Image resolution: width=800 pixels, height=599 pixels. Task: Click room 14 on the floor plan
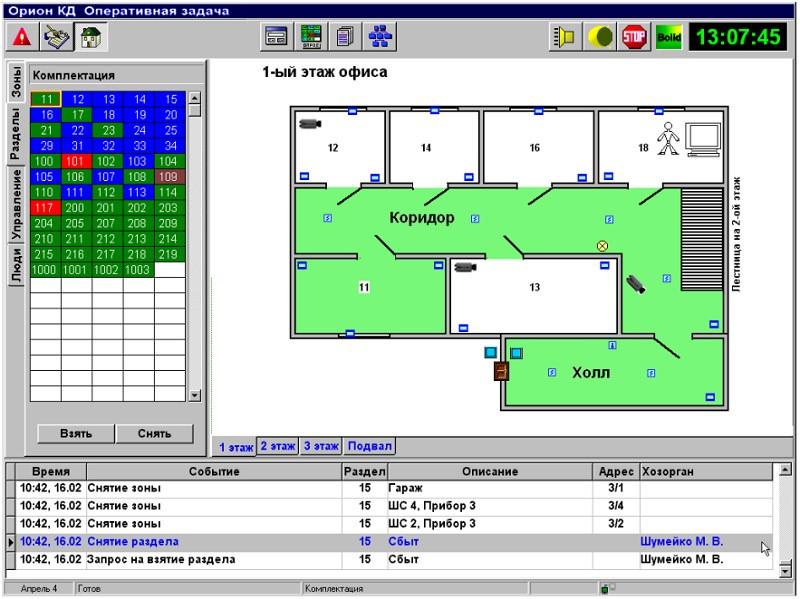coord(434,147)
